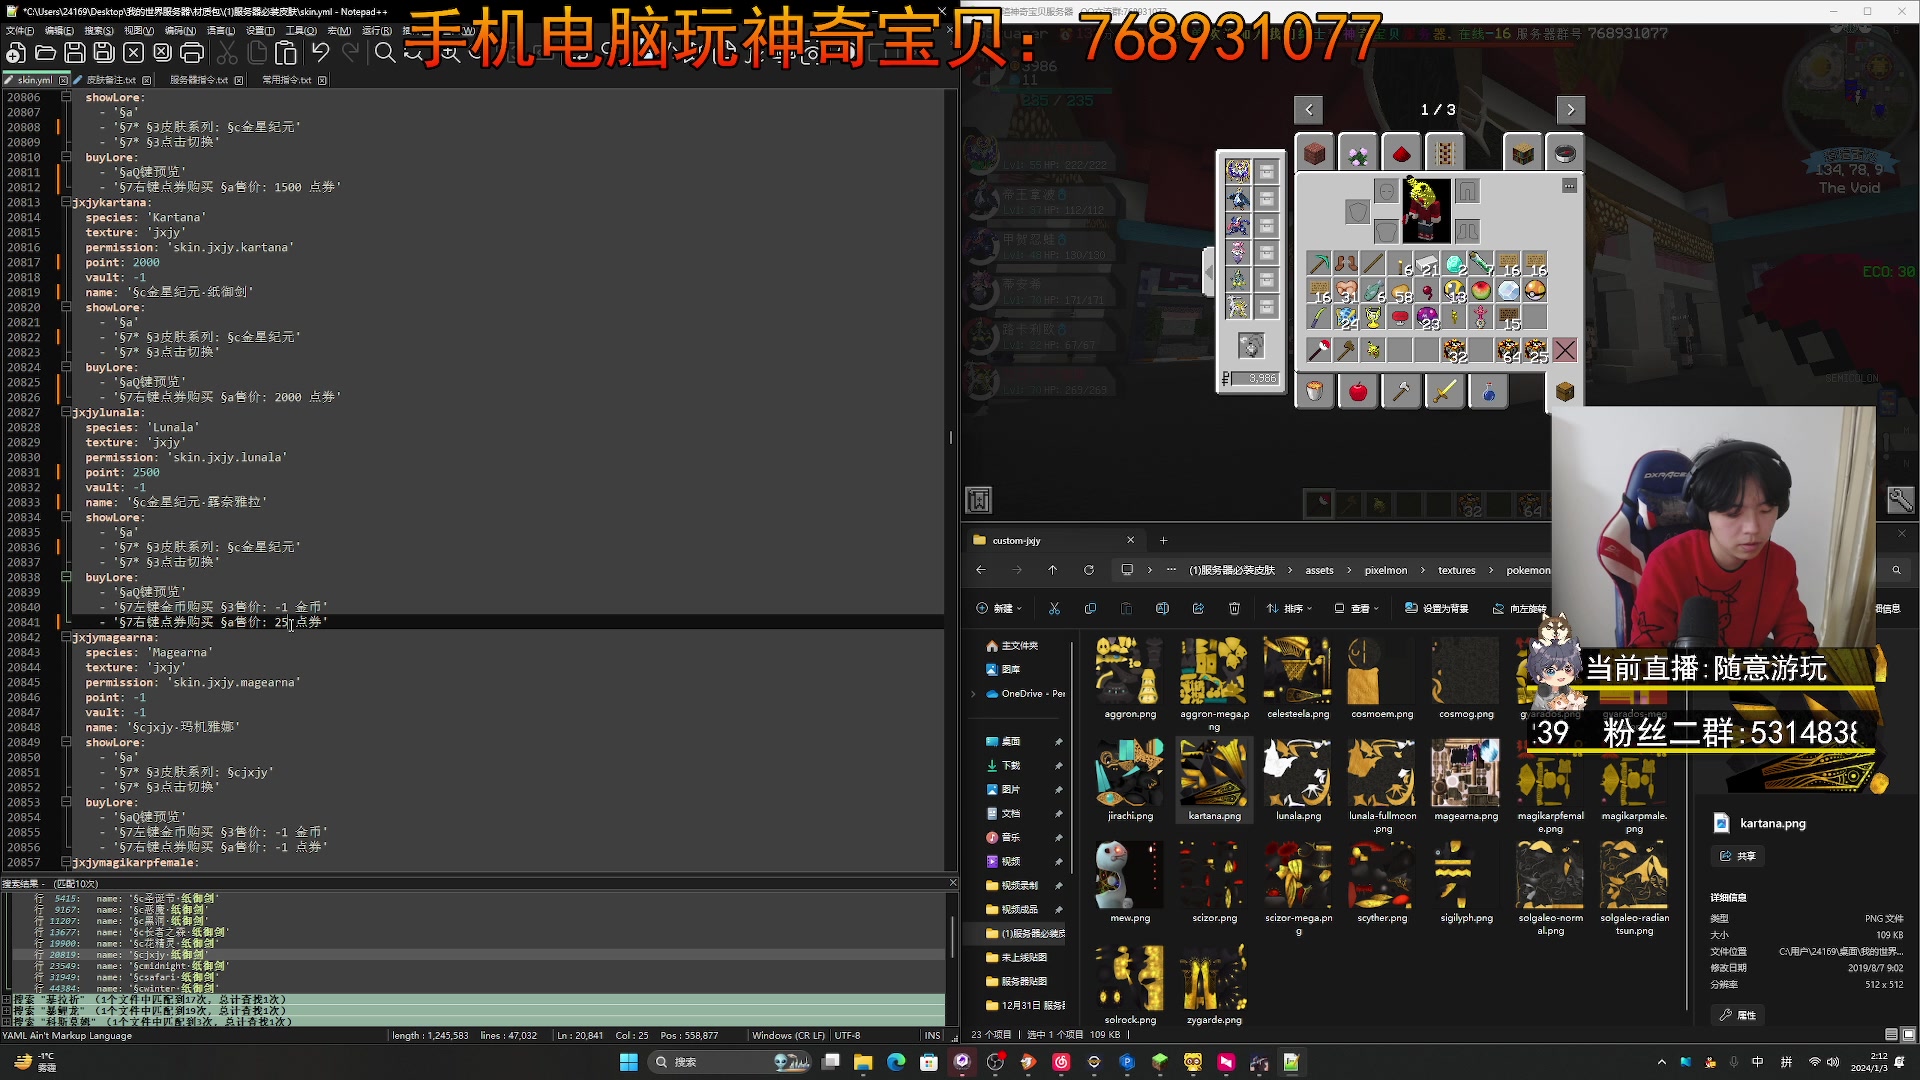Open the 排序 sort dropdown in File Explorer
Viewport: 1920px width, 1080px height.
(x=1289, y=608)
